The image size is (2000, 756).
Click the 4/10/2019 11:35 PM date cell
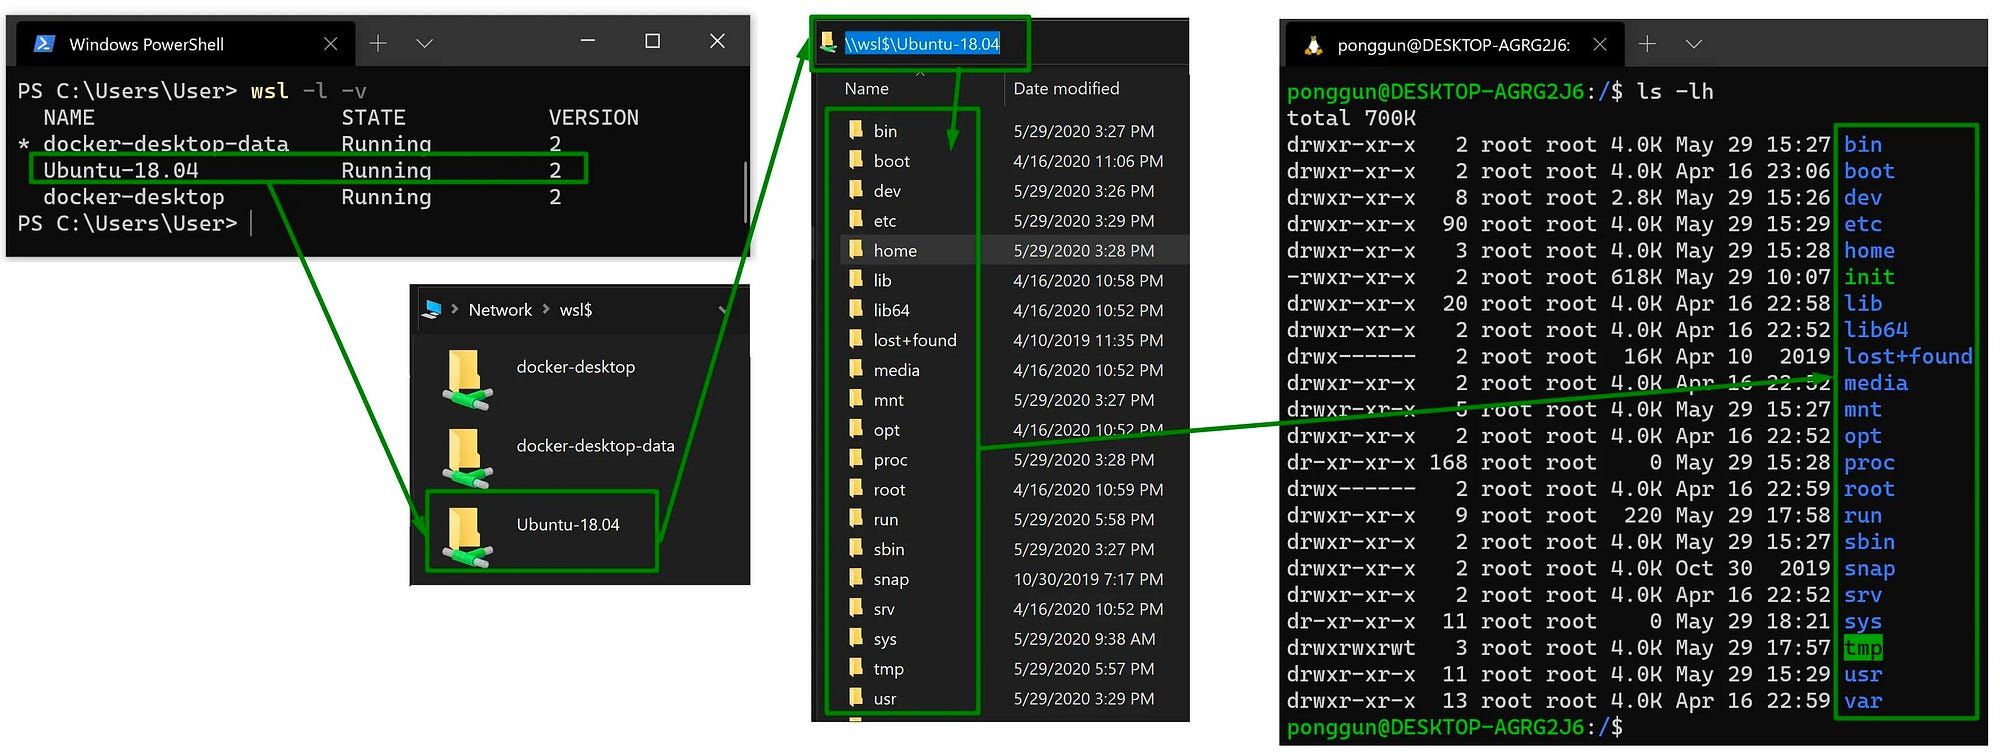click(x=1088, y=340)
